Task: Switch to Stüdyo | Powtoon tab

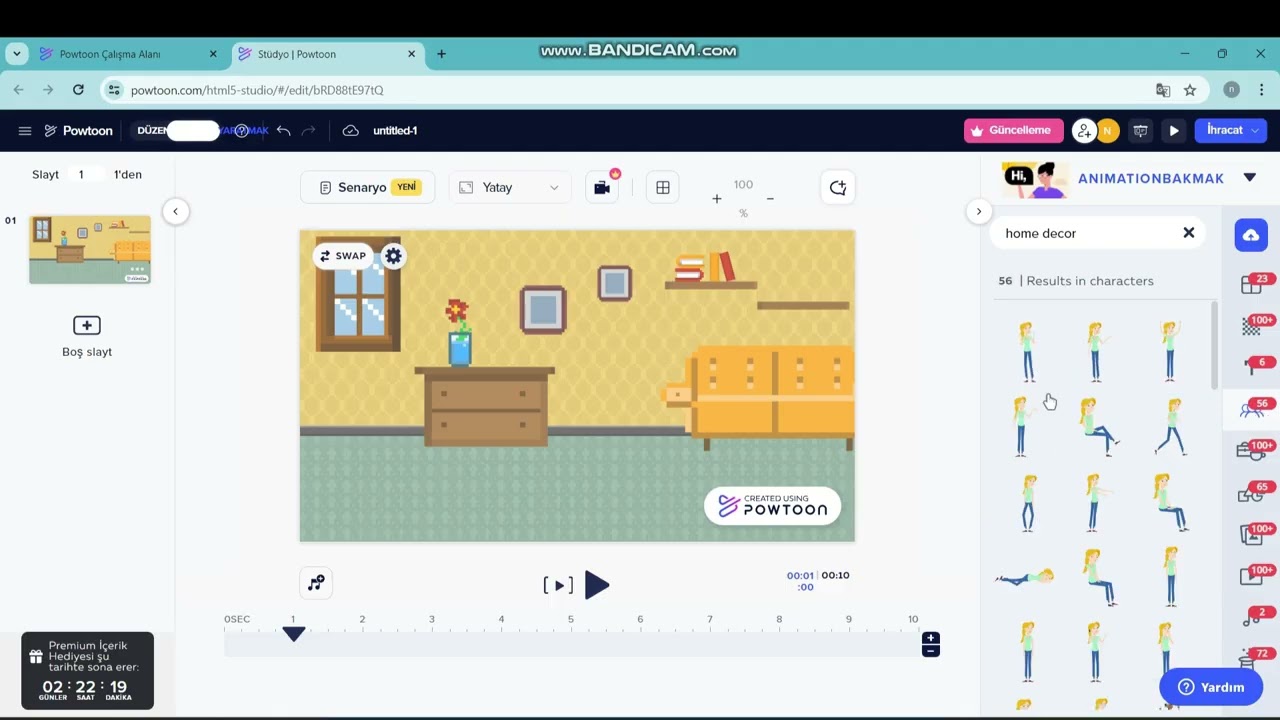Action: click(x=327, y=54)
